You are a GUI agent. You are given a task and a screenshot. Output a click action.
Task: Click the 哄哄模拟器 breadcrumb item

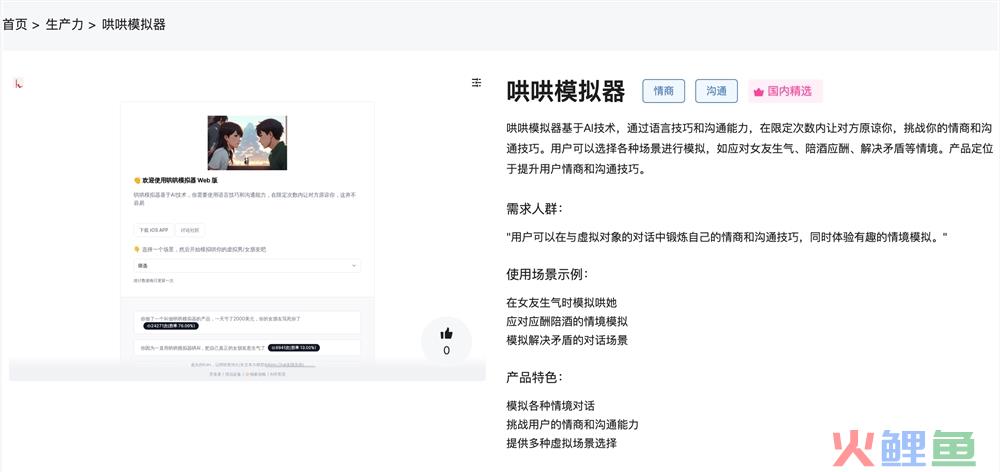(134, 25)
